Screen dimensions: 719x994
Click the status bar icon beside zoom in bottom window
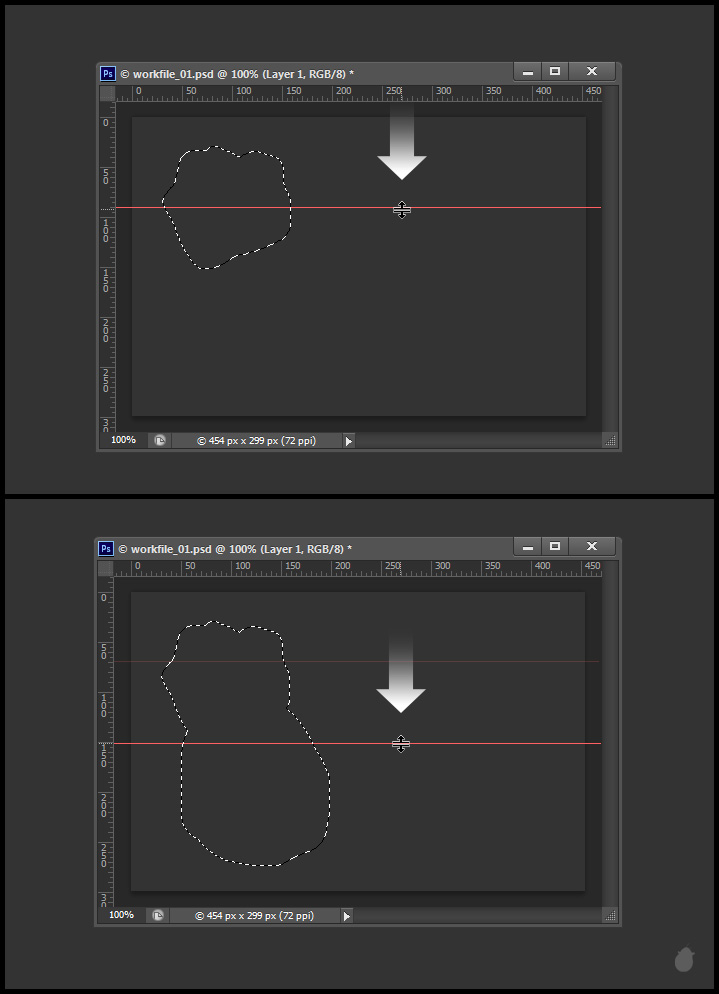click(158, 915)
